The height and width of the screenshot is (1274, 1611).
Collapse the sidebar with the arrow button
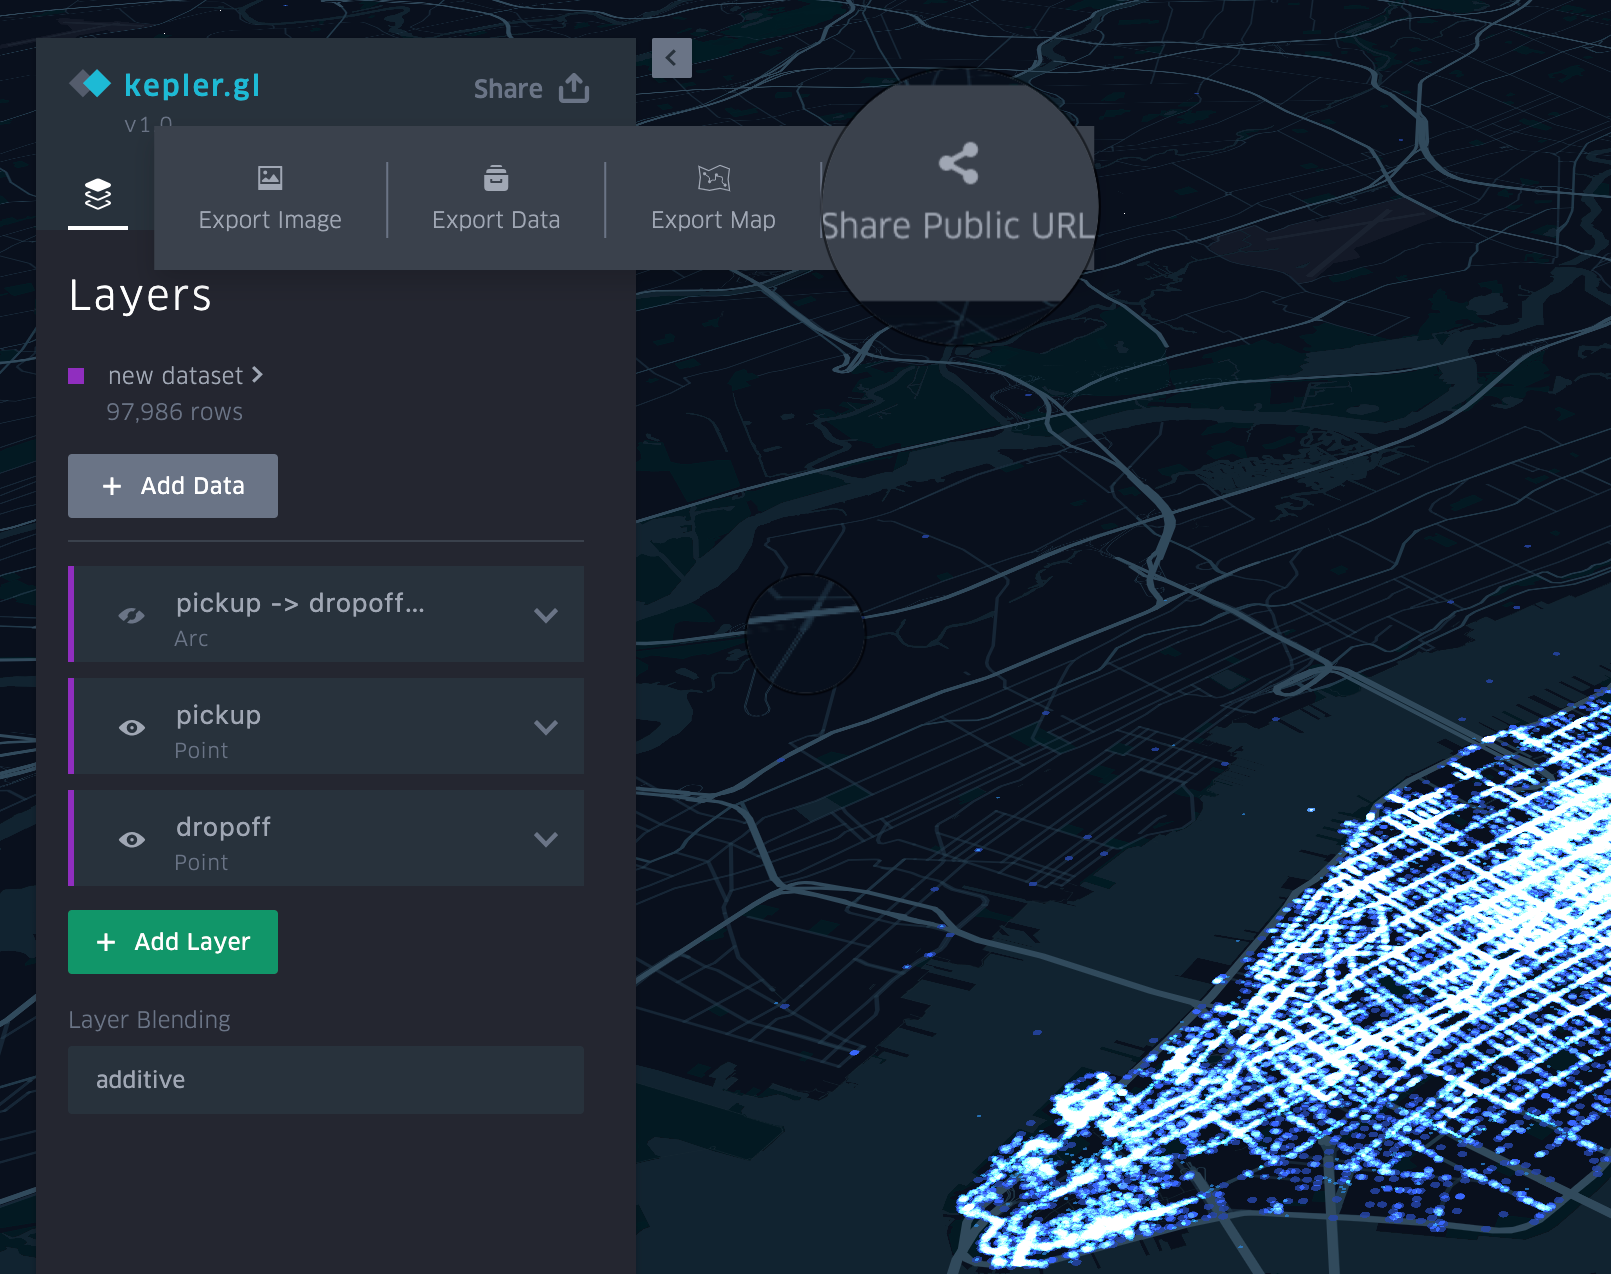tap(671, 58)
